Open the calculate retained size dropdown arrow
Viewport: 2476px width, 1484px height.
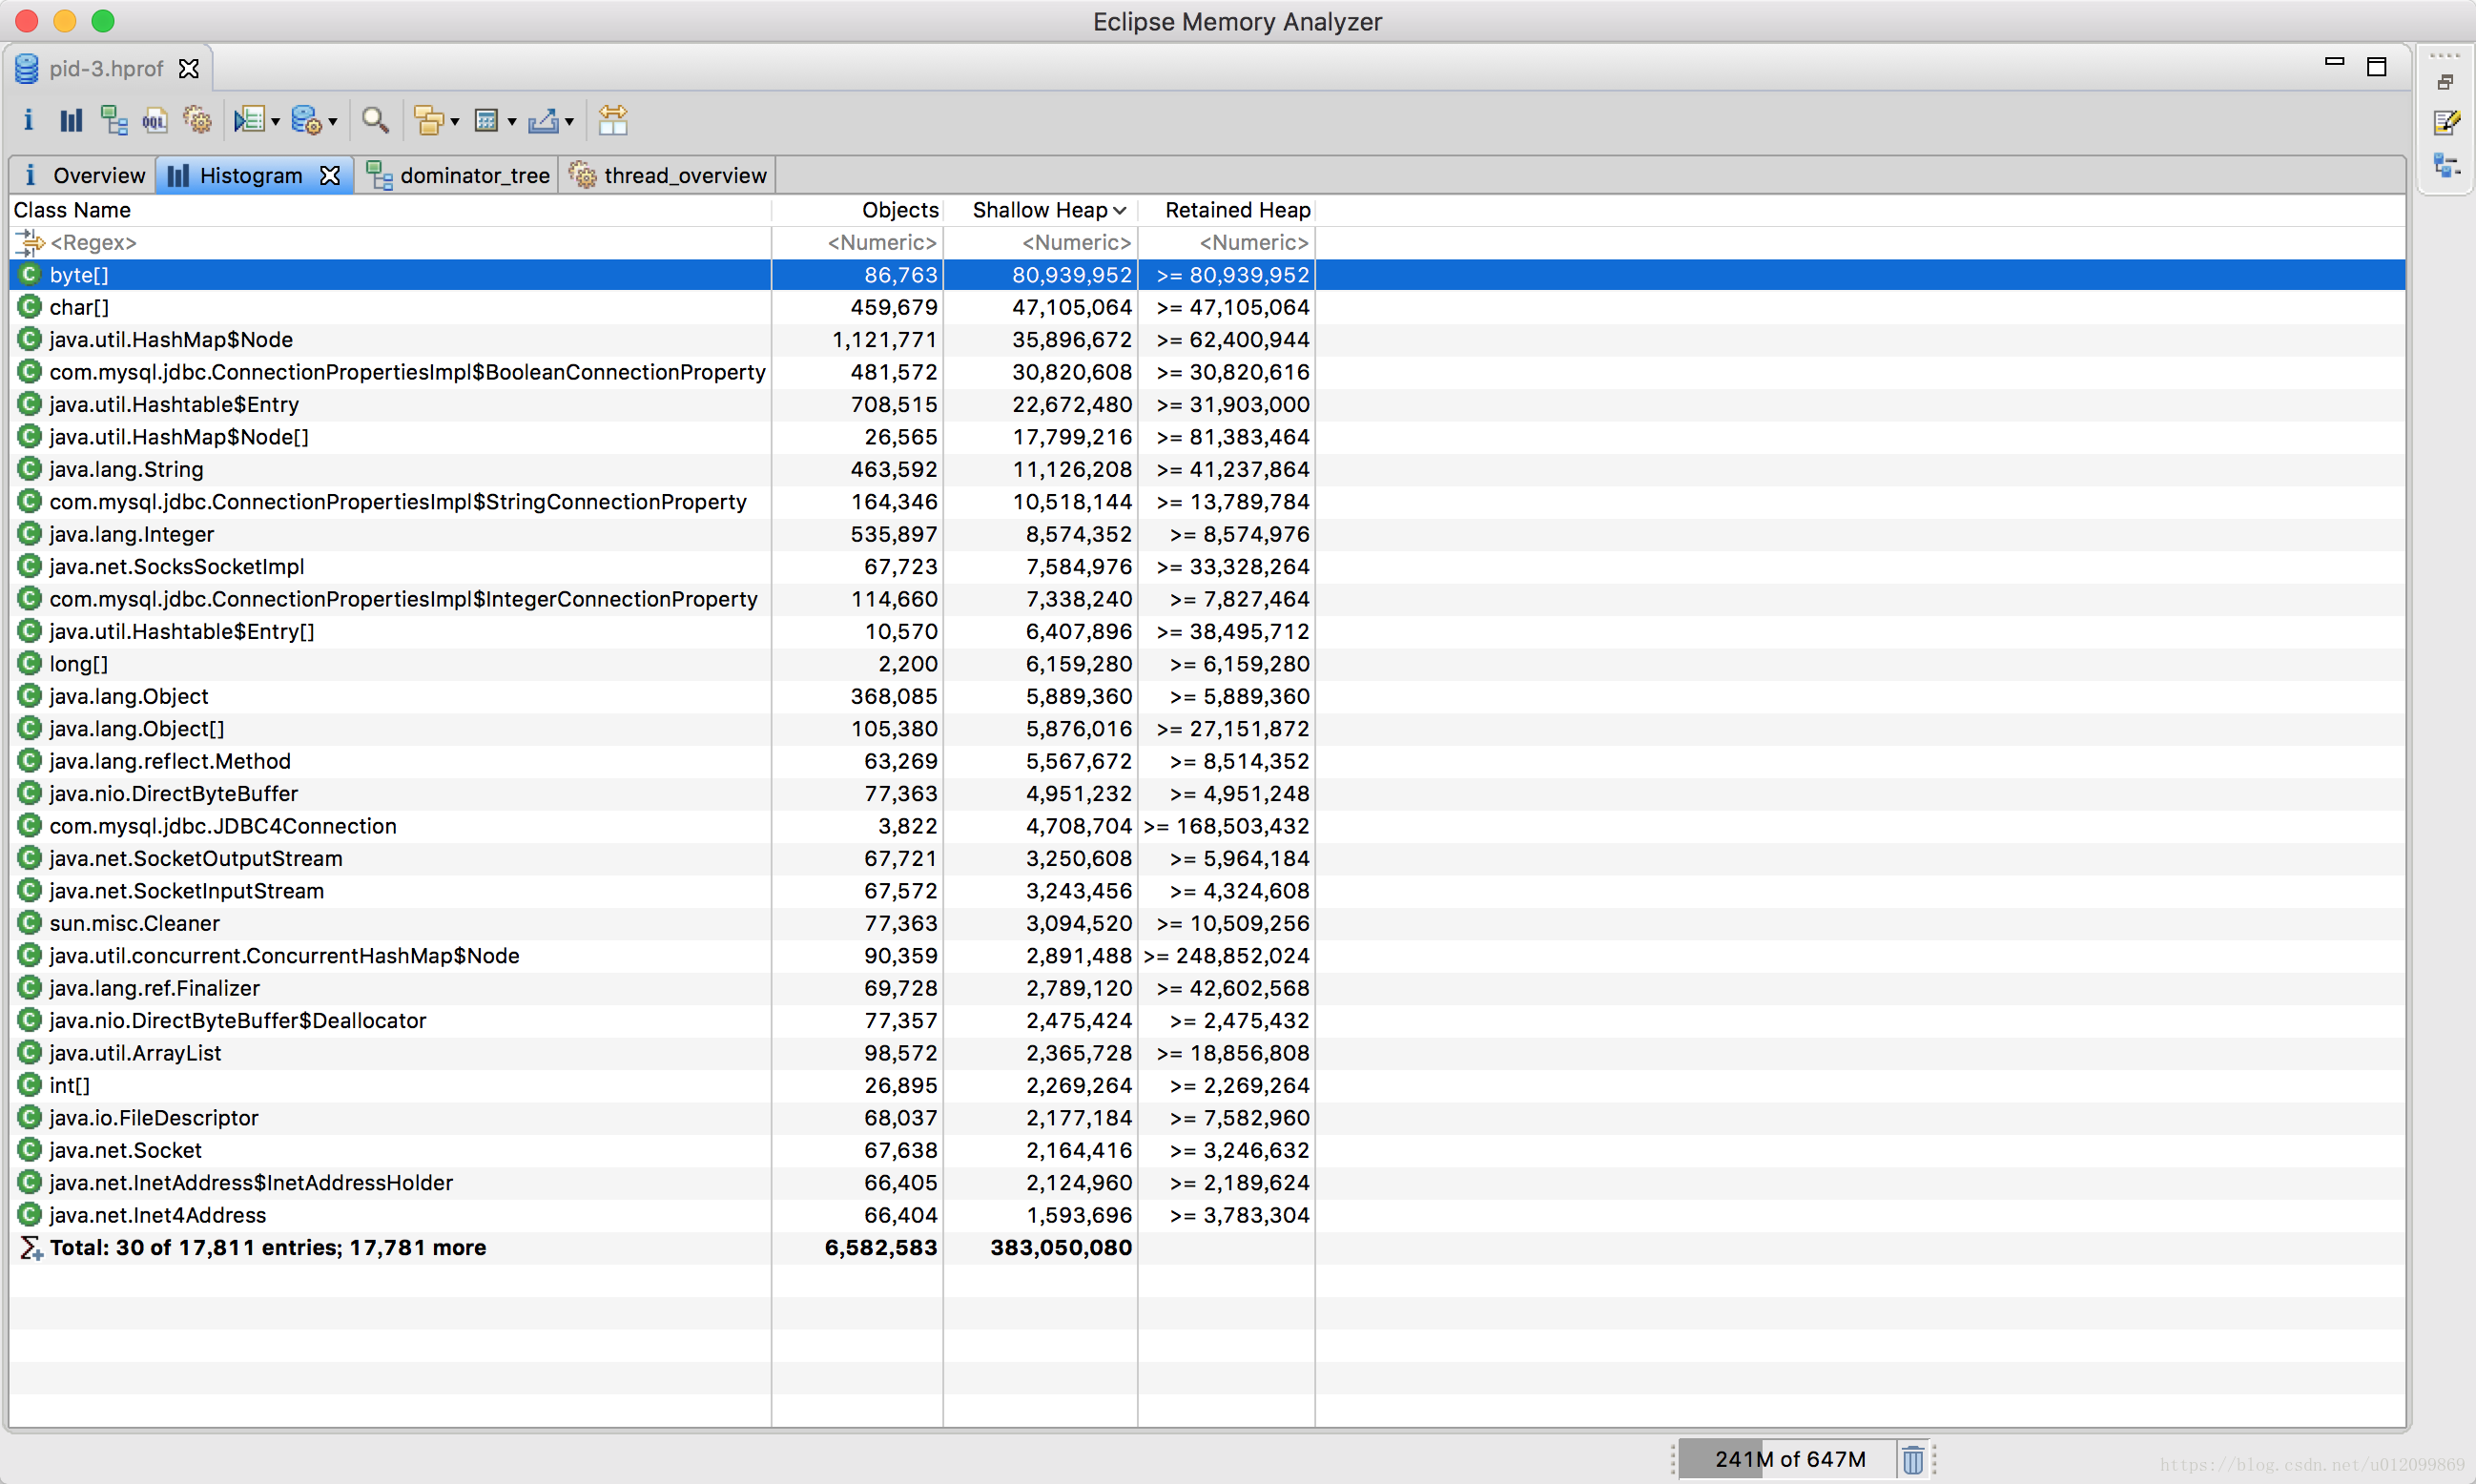[512, 122]
